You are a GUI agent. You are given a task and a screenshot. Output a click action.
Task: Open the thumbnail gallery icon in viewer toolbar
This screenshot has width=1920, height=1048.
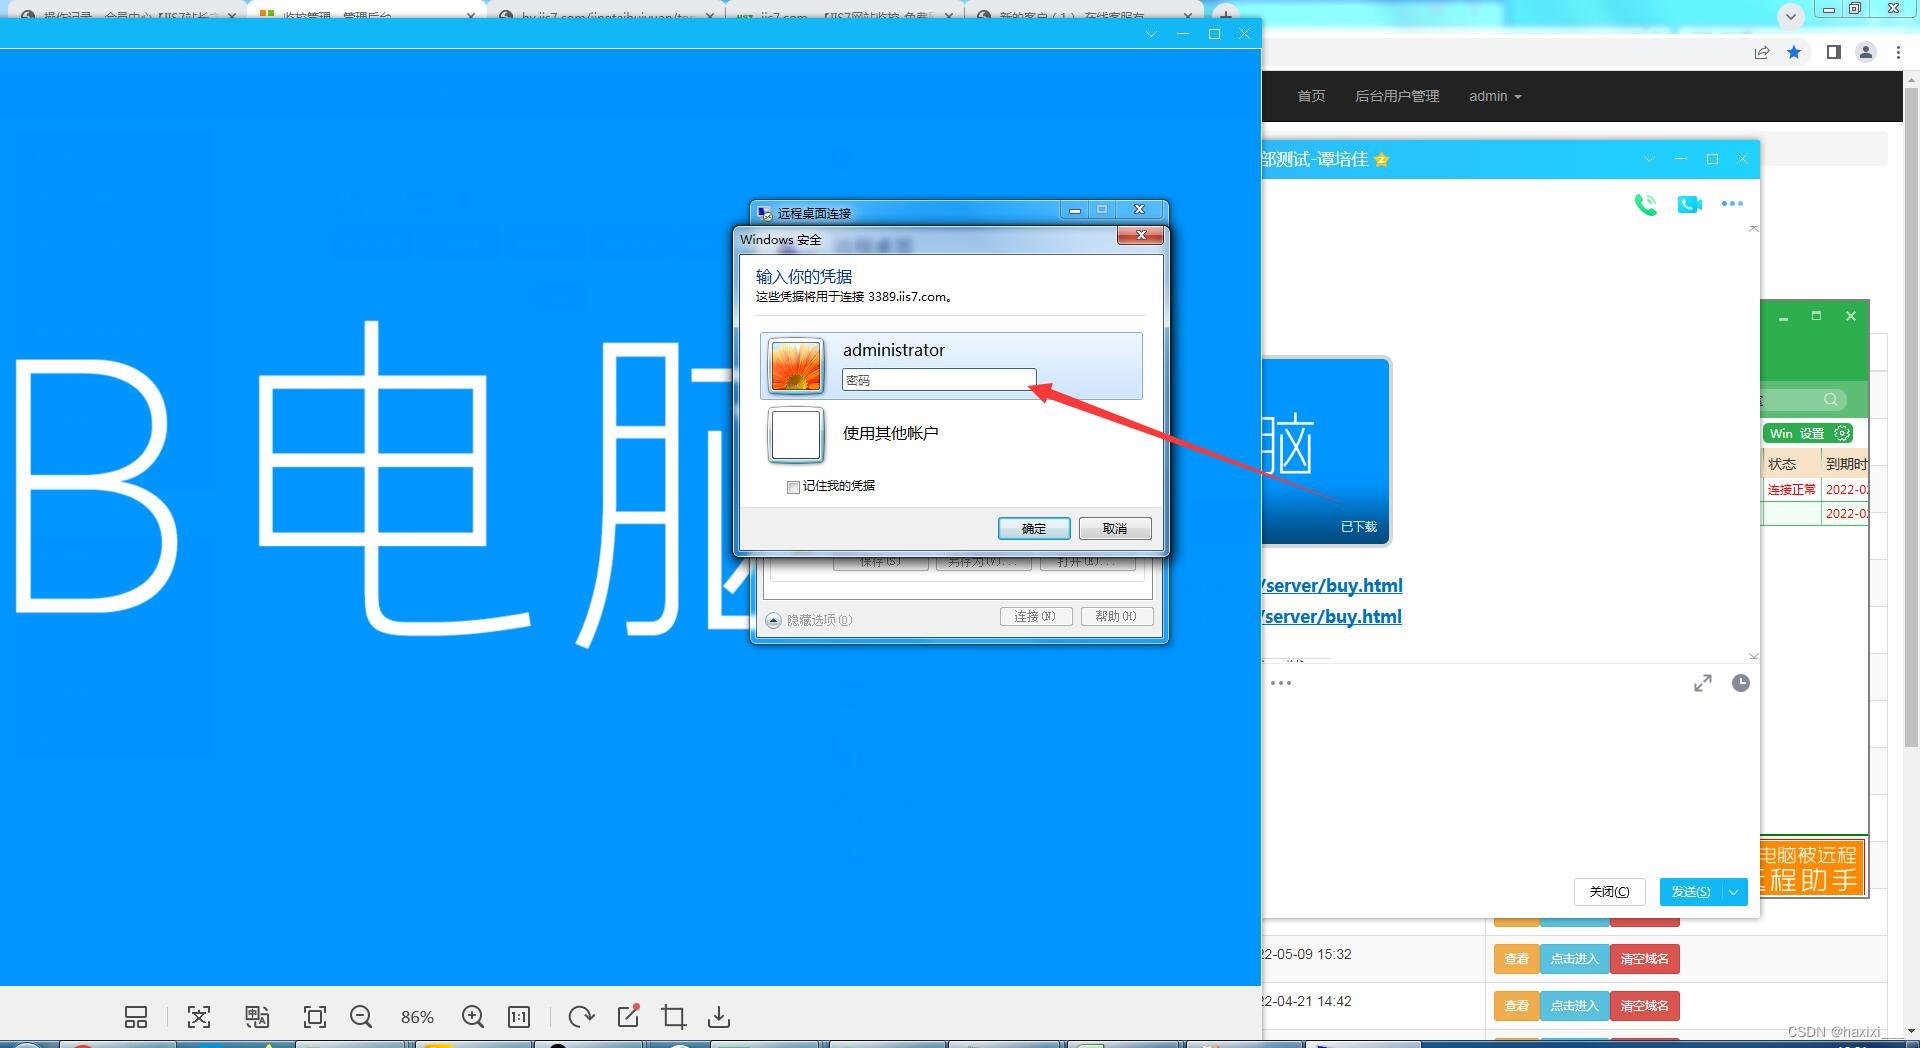pyautogui.click(x=136, y=1017)
